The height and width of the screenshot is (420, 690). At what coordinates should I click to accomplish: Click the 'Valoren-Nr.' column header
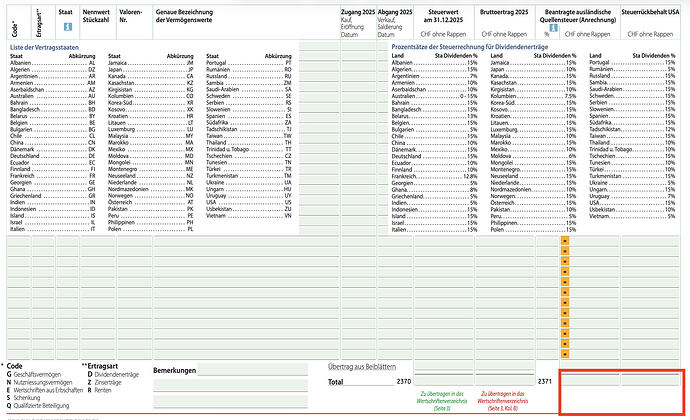[131, 16]
